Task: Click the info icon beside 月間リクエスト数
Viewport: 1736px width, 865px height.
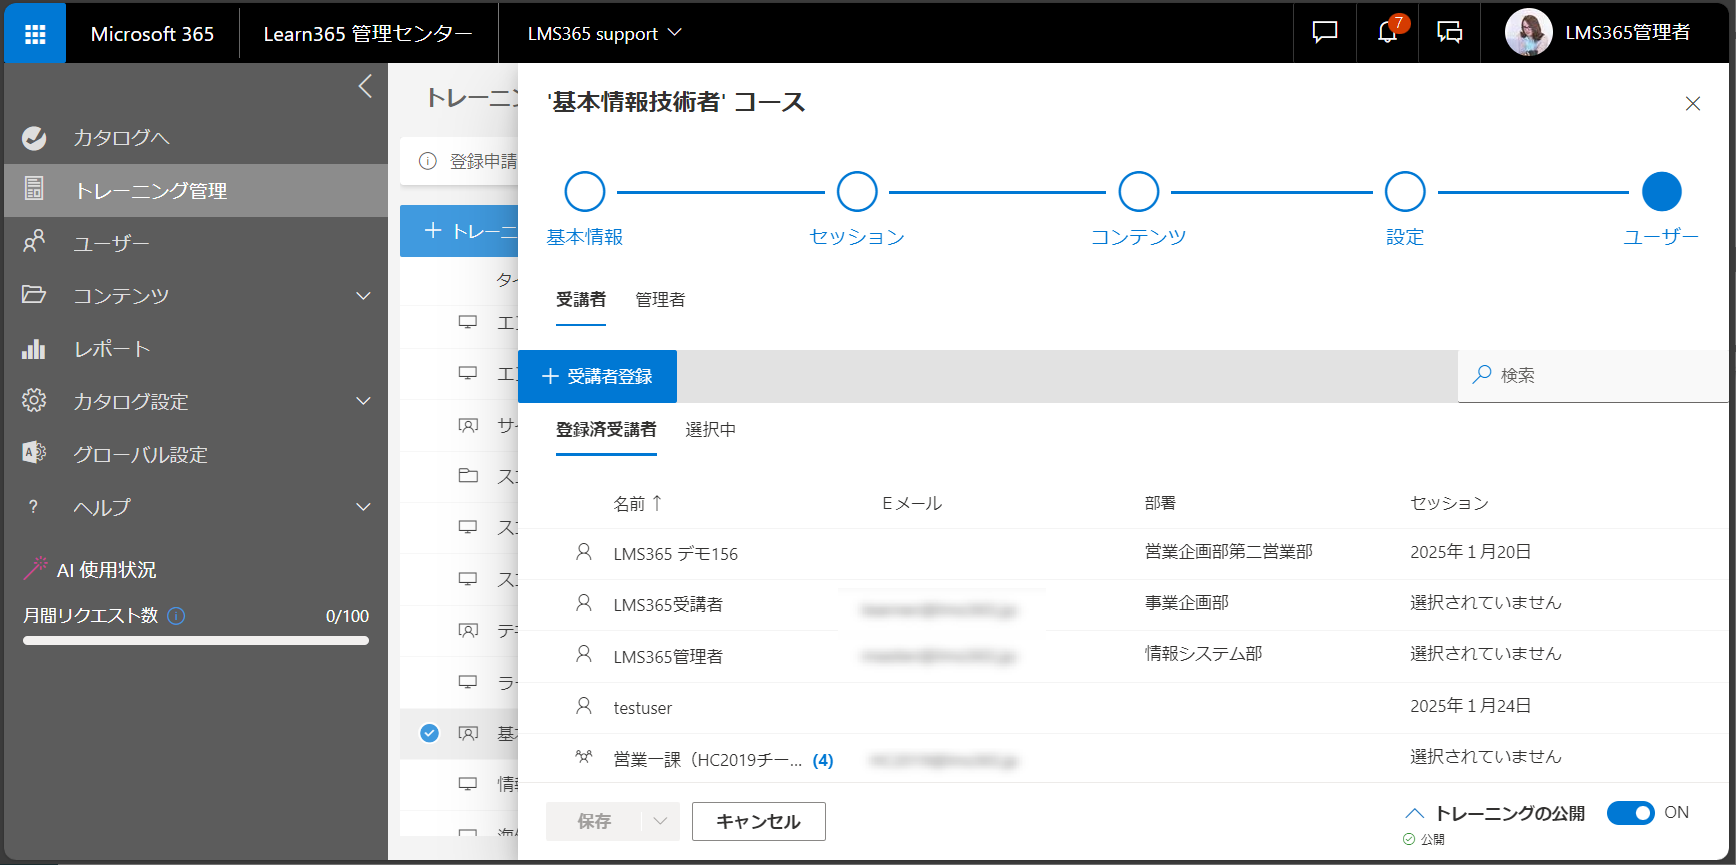Action: 176,616
